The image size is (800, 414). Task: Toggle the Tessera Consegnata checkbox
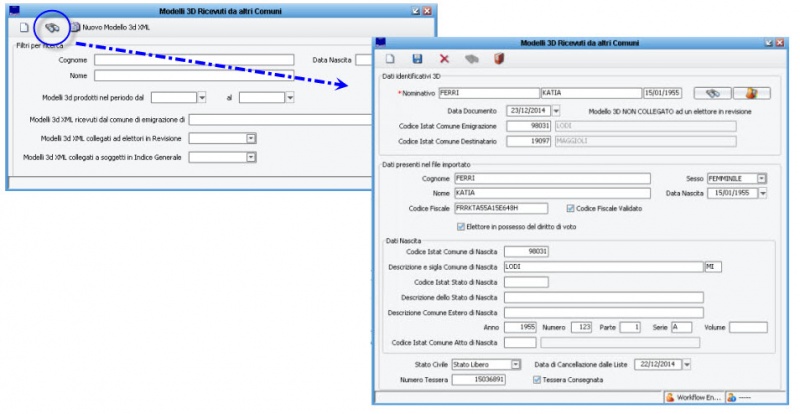point(537,380)
